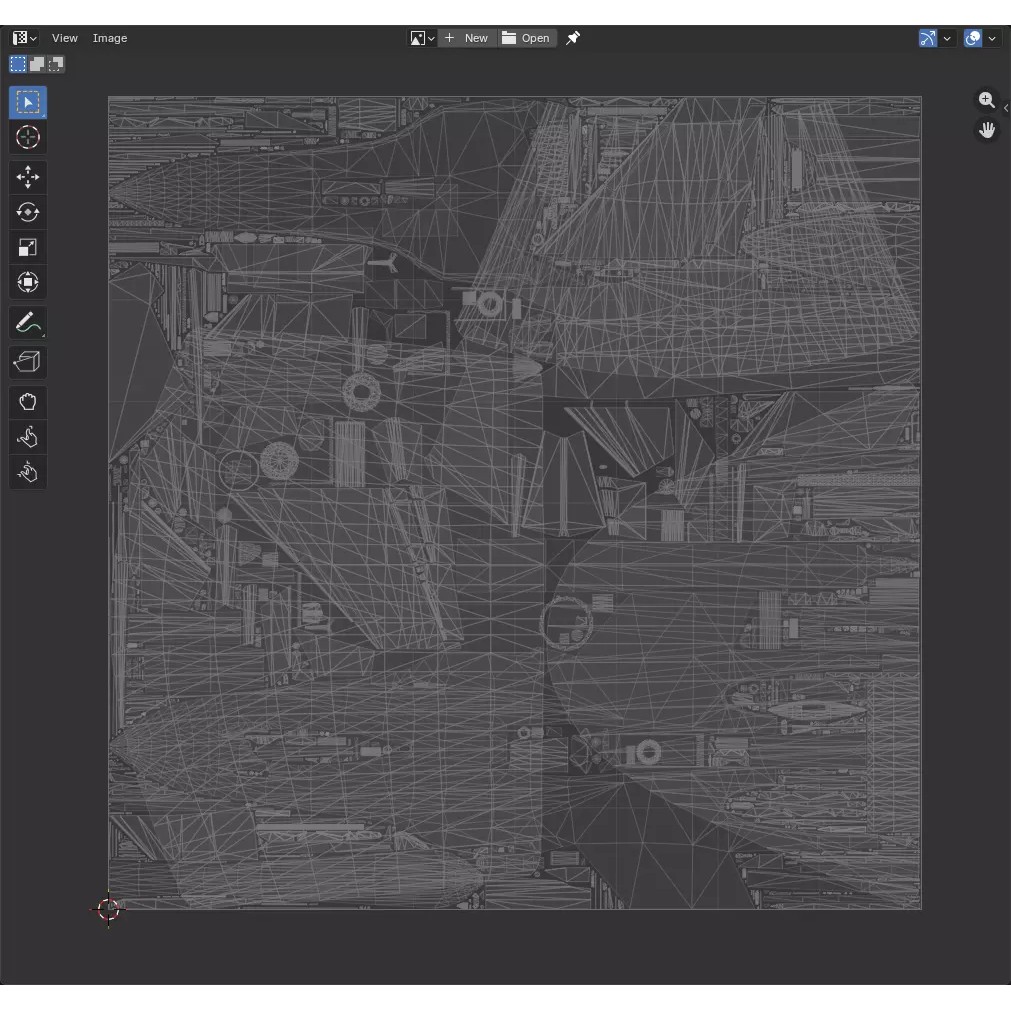Open the image browse dropdown
This screenshot has width=1011, height=1011.
pos(422,38)
